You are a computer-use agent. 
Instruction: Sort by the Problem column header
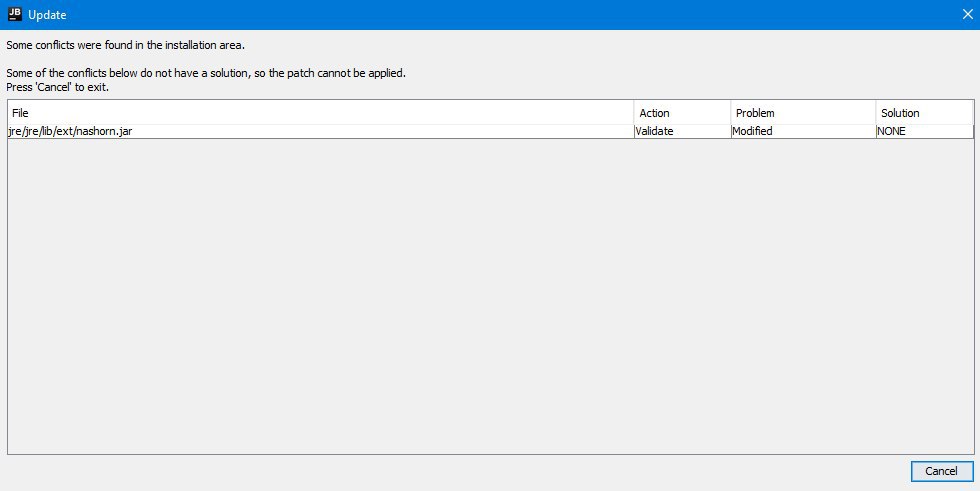[803, 113]
